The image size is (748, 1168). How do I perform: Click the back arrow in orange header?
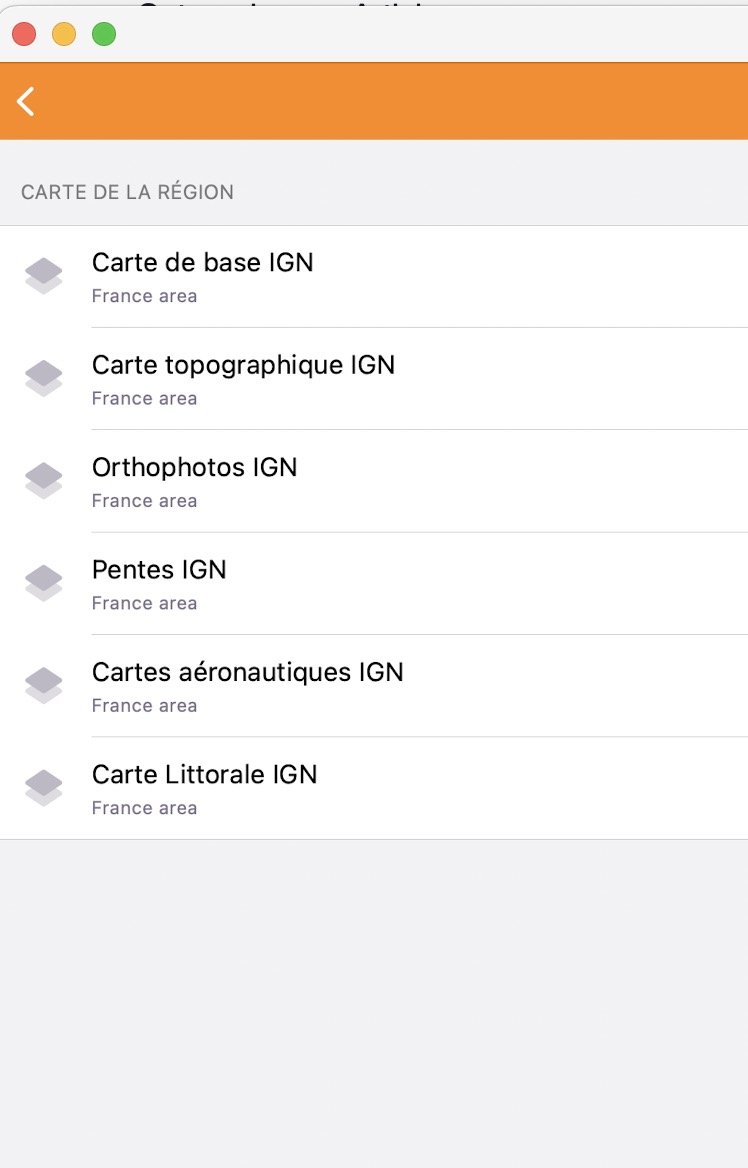point(26,101)
